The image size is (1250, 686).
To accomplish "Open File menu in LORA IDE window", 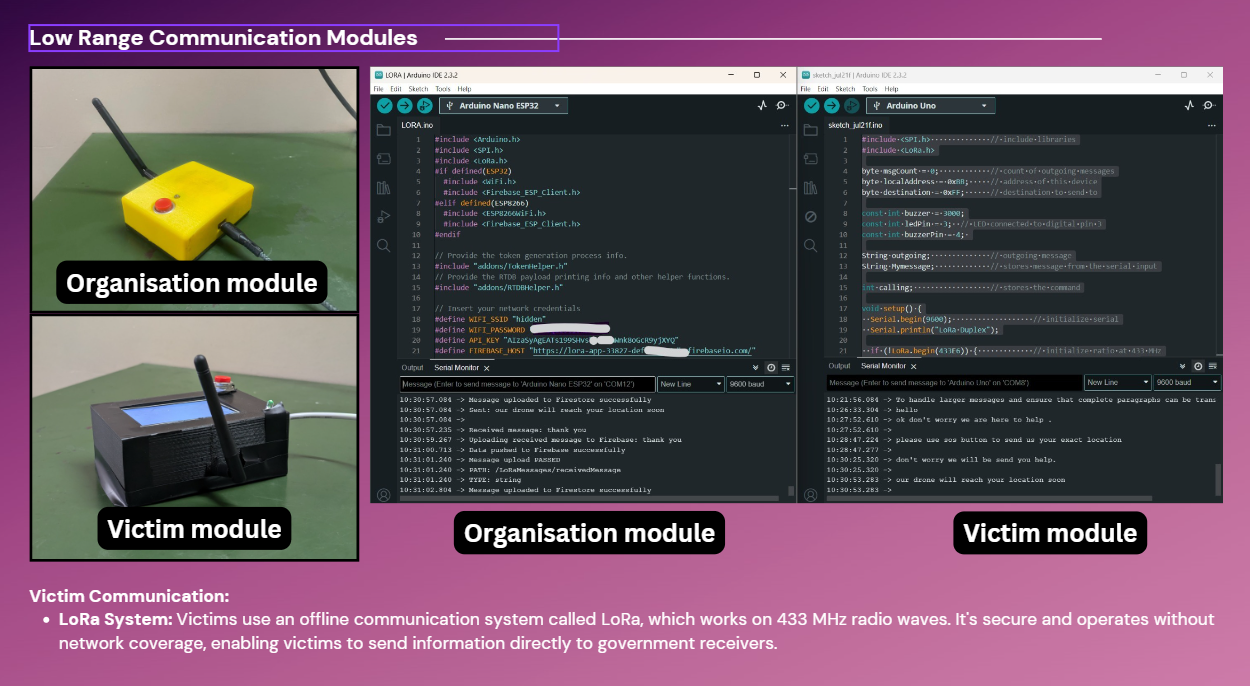I will point(379,89).
